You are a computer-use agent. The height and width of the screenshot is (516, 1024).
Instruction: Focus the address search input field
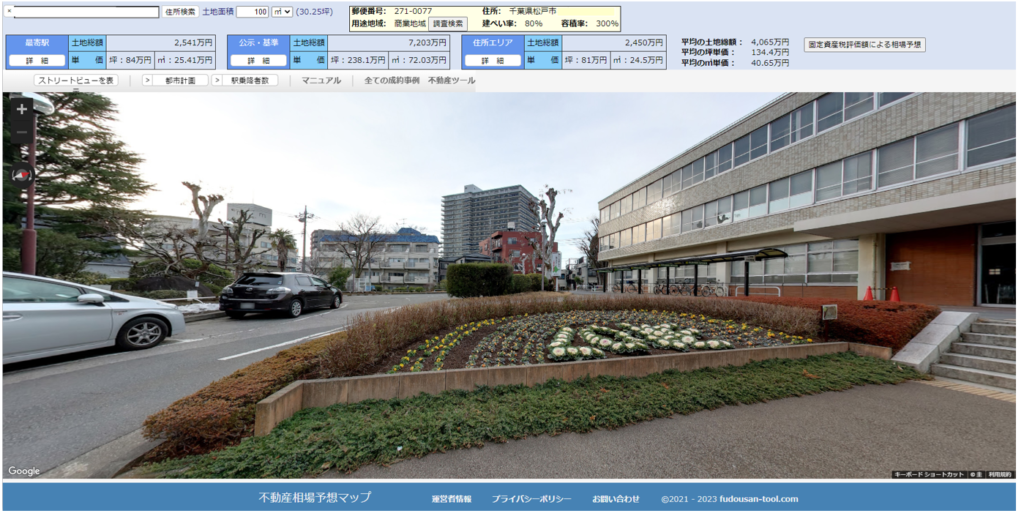tap(84, 12)
